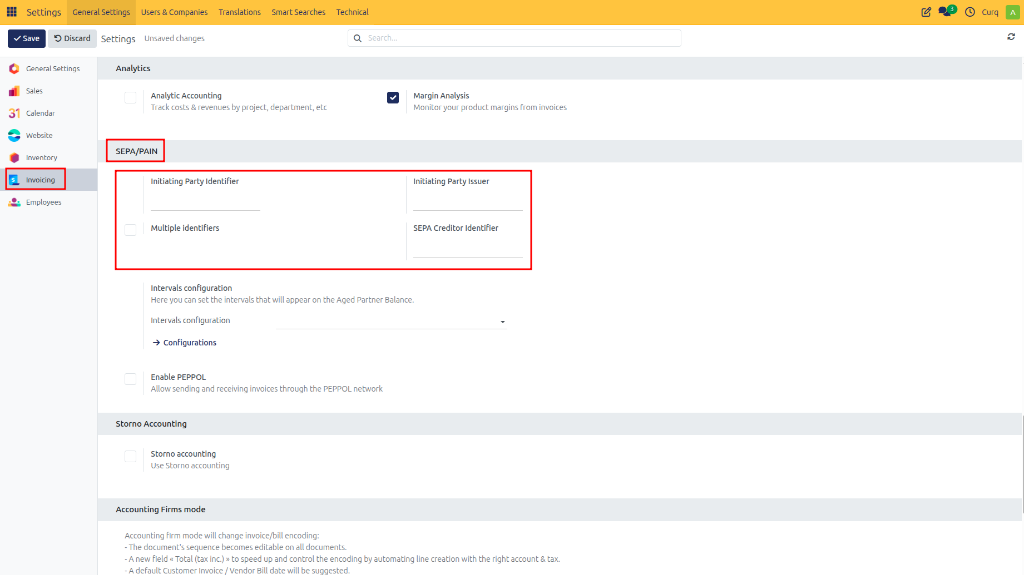Screen dimensions: 1024x575
Task: Click the settings Search box
Action: point(515,38)
